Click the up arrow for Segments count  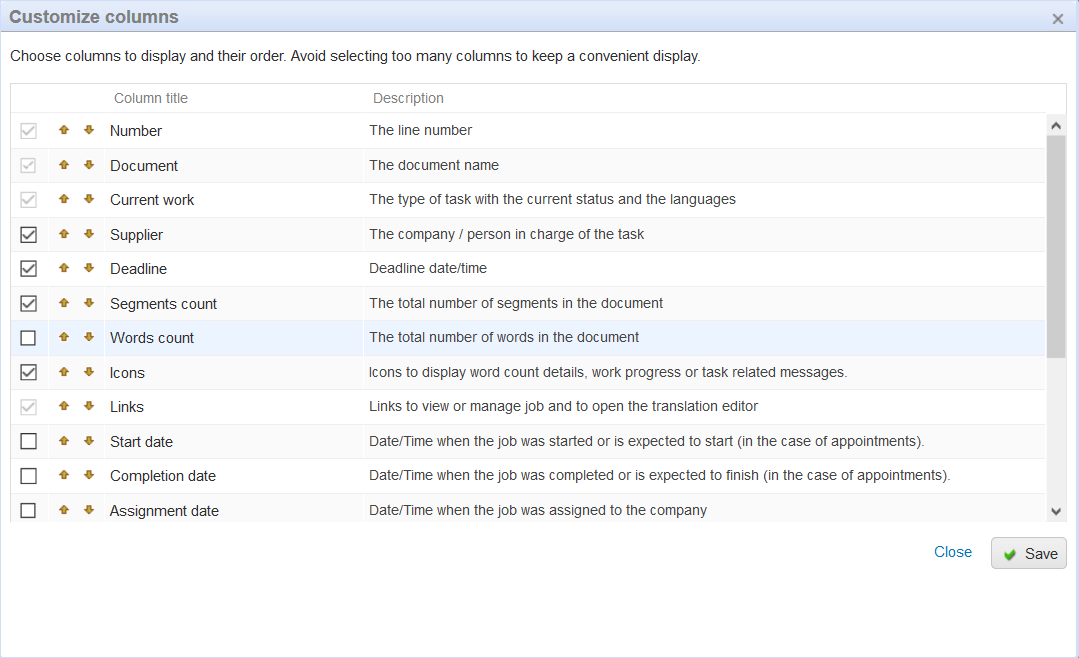(64, 303)
